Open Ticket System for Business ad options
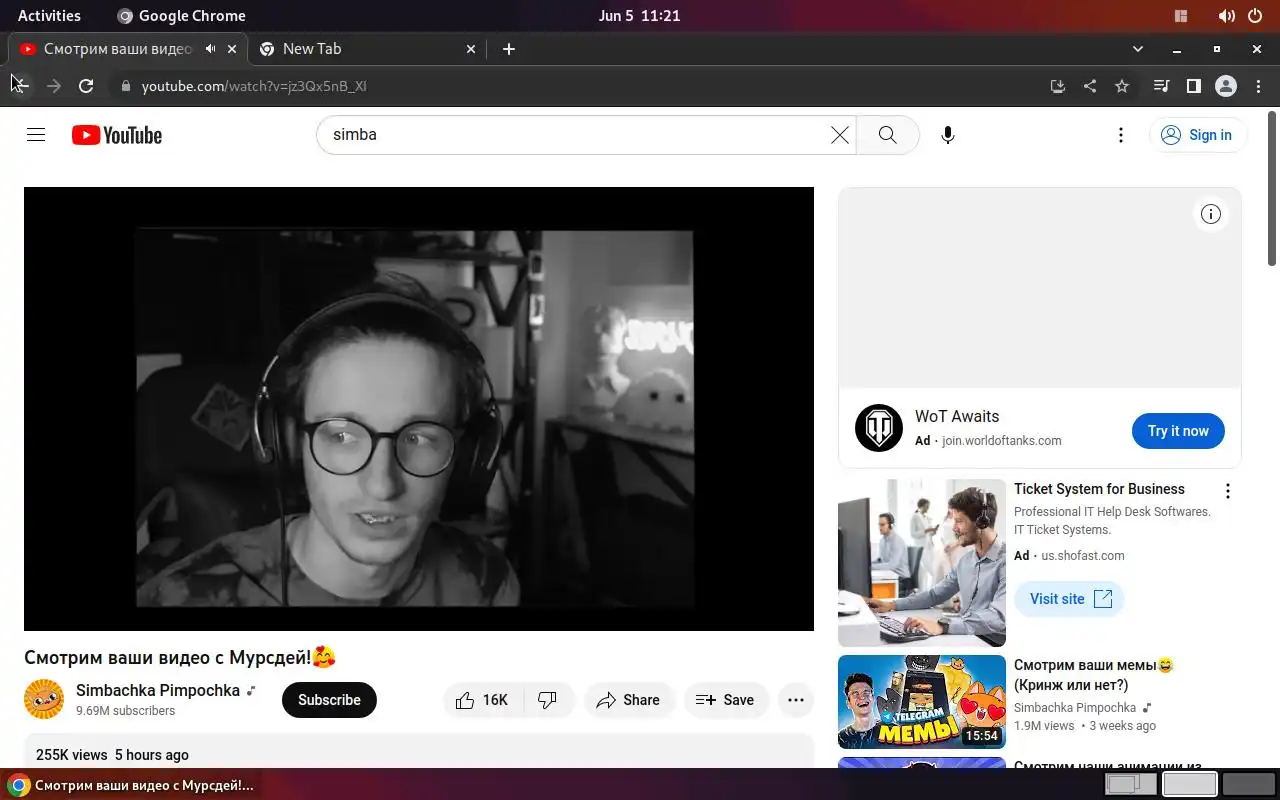This screenshot has height=800, width=1280. tap(1228, 491)
